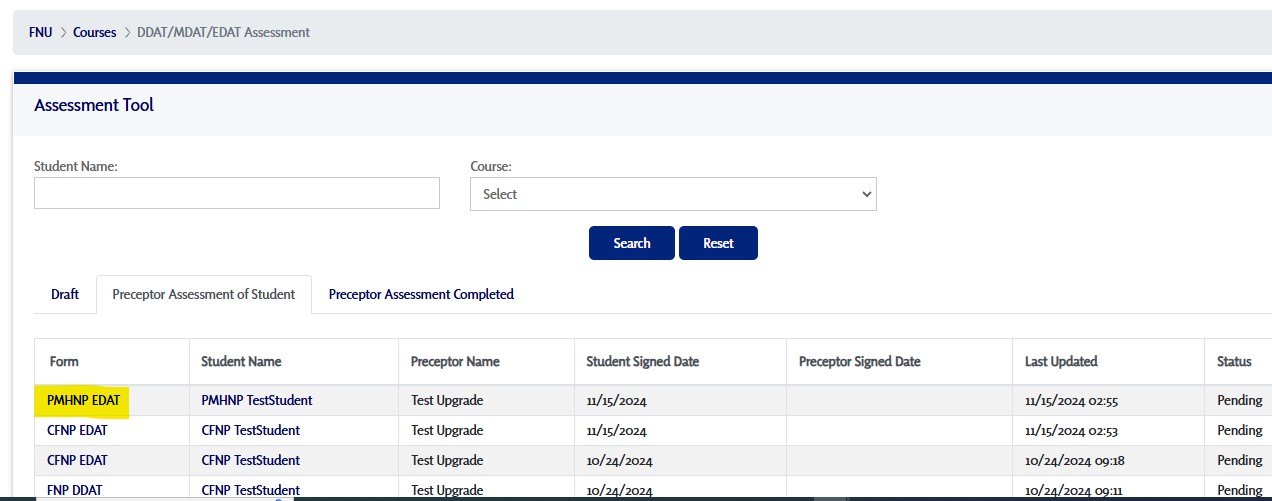This screenshot has height=501, width=1272.
Task: Open CFNP EDAT form updated 11/15/2024 02:53
Action: coord(77,430)
